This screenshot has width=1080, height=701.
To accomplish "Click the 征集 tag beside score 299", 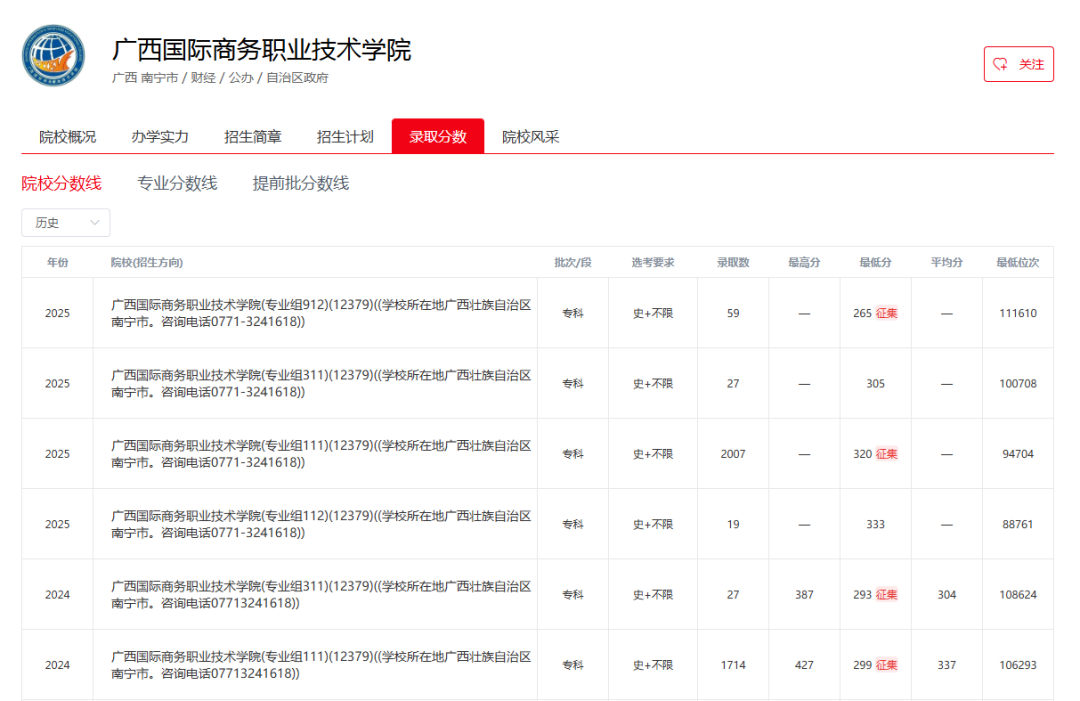I will coord(886,665).
